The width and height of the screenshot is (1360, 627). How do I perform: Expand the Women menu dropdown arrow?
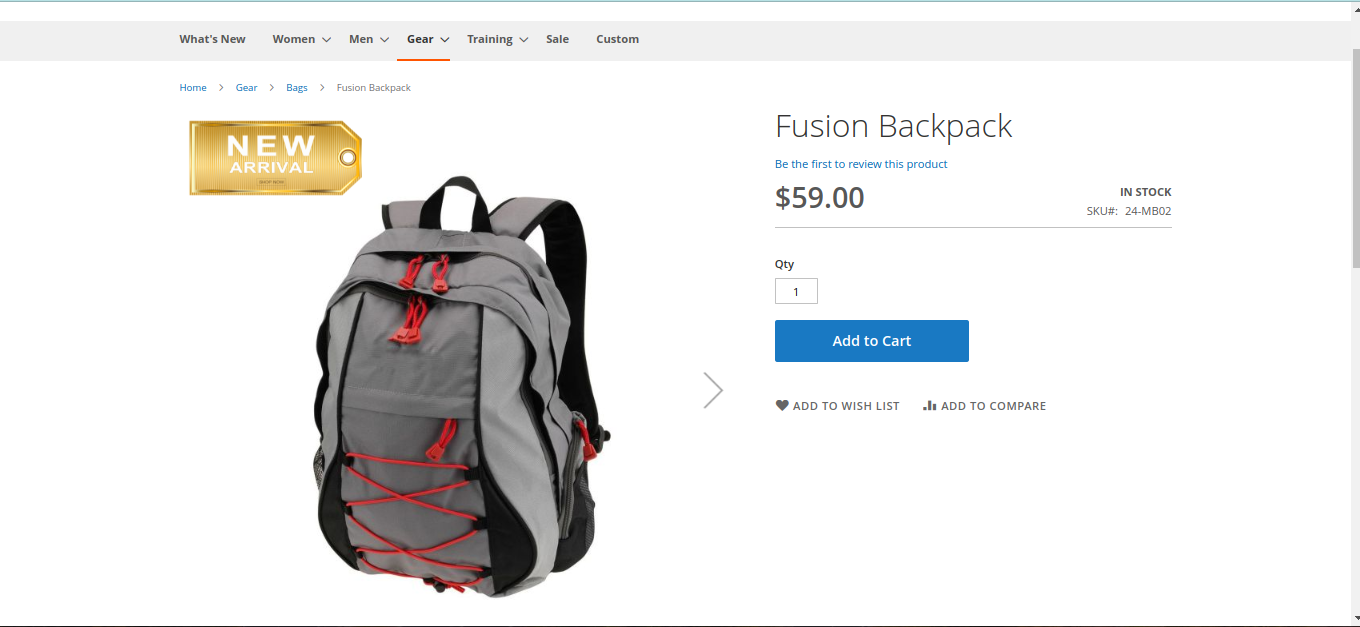pos(326,40)
